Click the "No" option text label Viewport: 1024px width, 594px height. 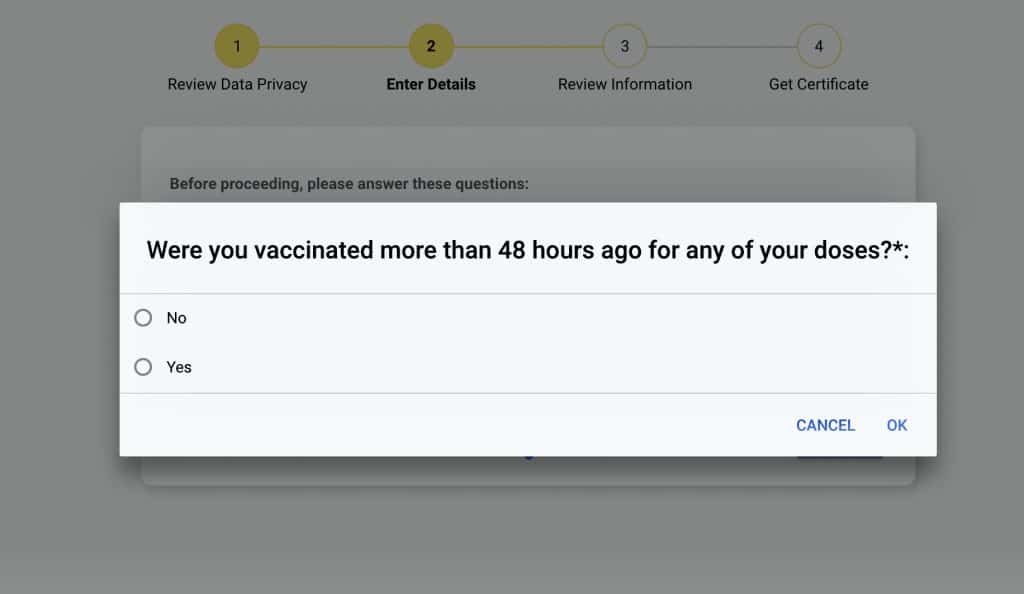pyautogui.click(x=177, y=318)
